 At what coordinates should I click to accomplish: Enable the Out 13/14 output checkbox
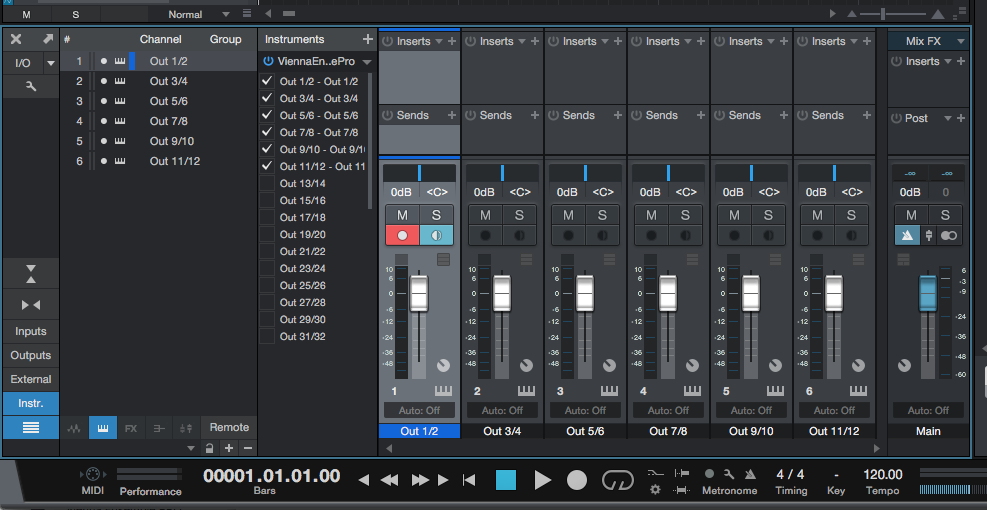coord(267,183)
